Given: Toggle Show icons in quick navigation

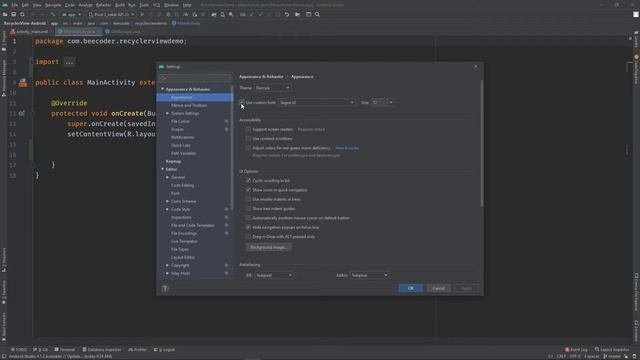Looking at the screenshot, I should (248, 190).
